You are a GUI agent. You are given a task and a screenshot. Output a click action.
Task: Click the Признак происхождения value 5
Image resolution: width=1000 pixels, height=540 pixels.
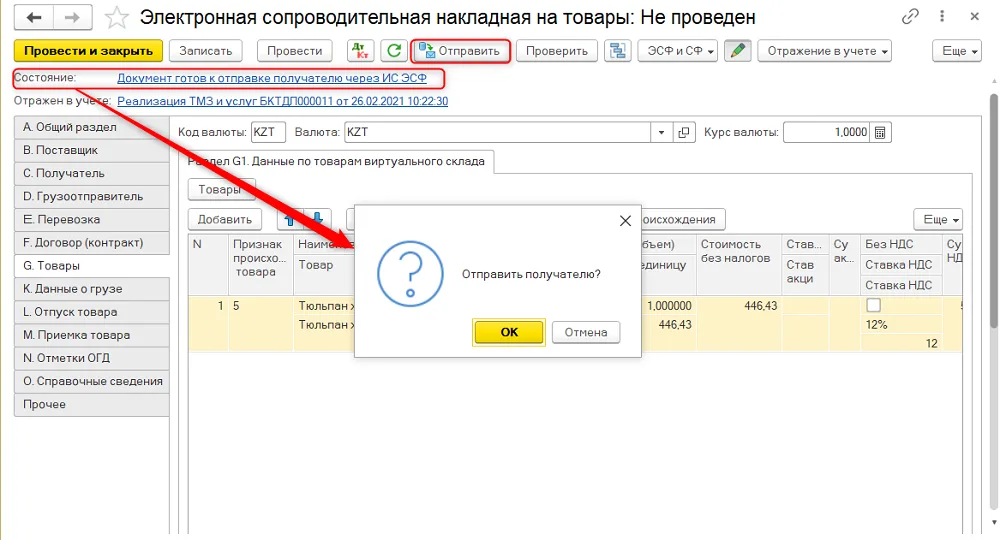261,306
